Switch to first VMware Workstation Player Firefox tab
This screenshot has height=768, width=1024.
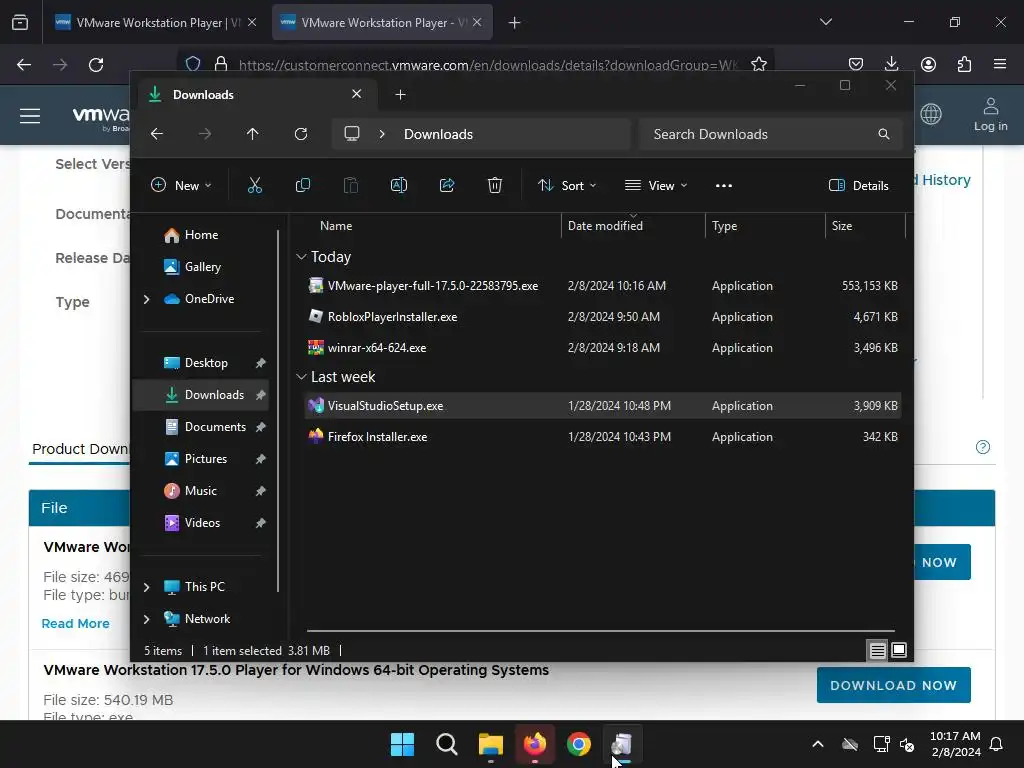point(156,22)
